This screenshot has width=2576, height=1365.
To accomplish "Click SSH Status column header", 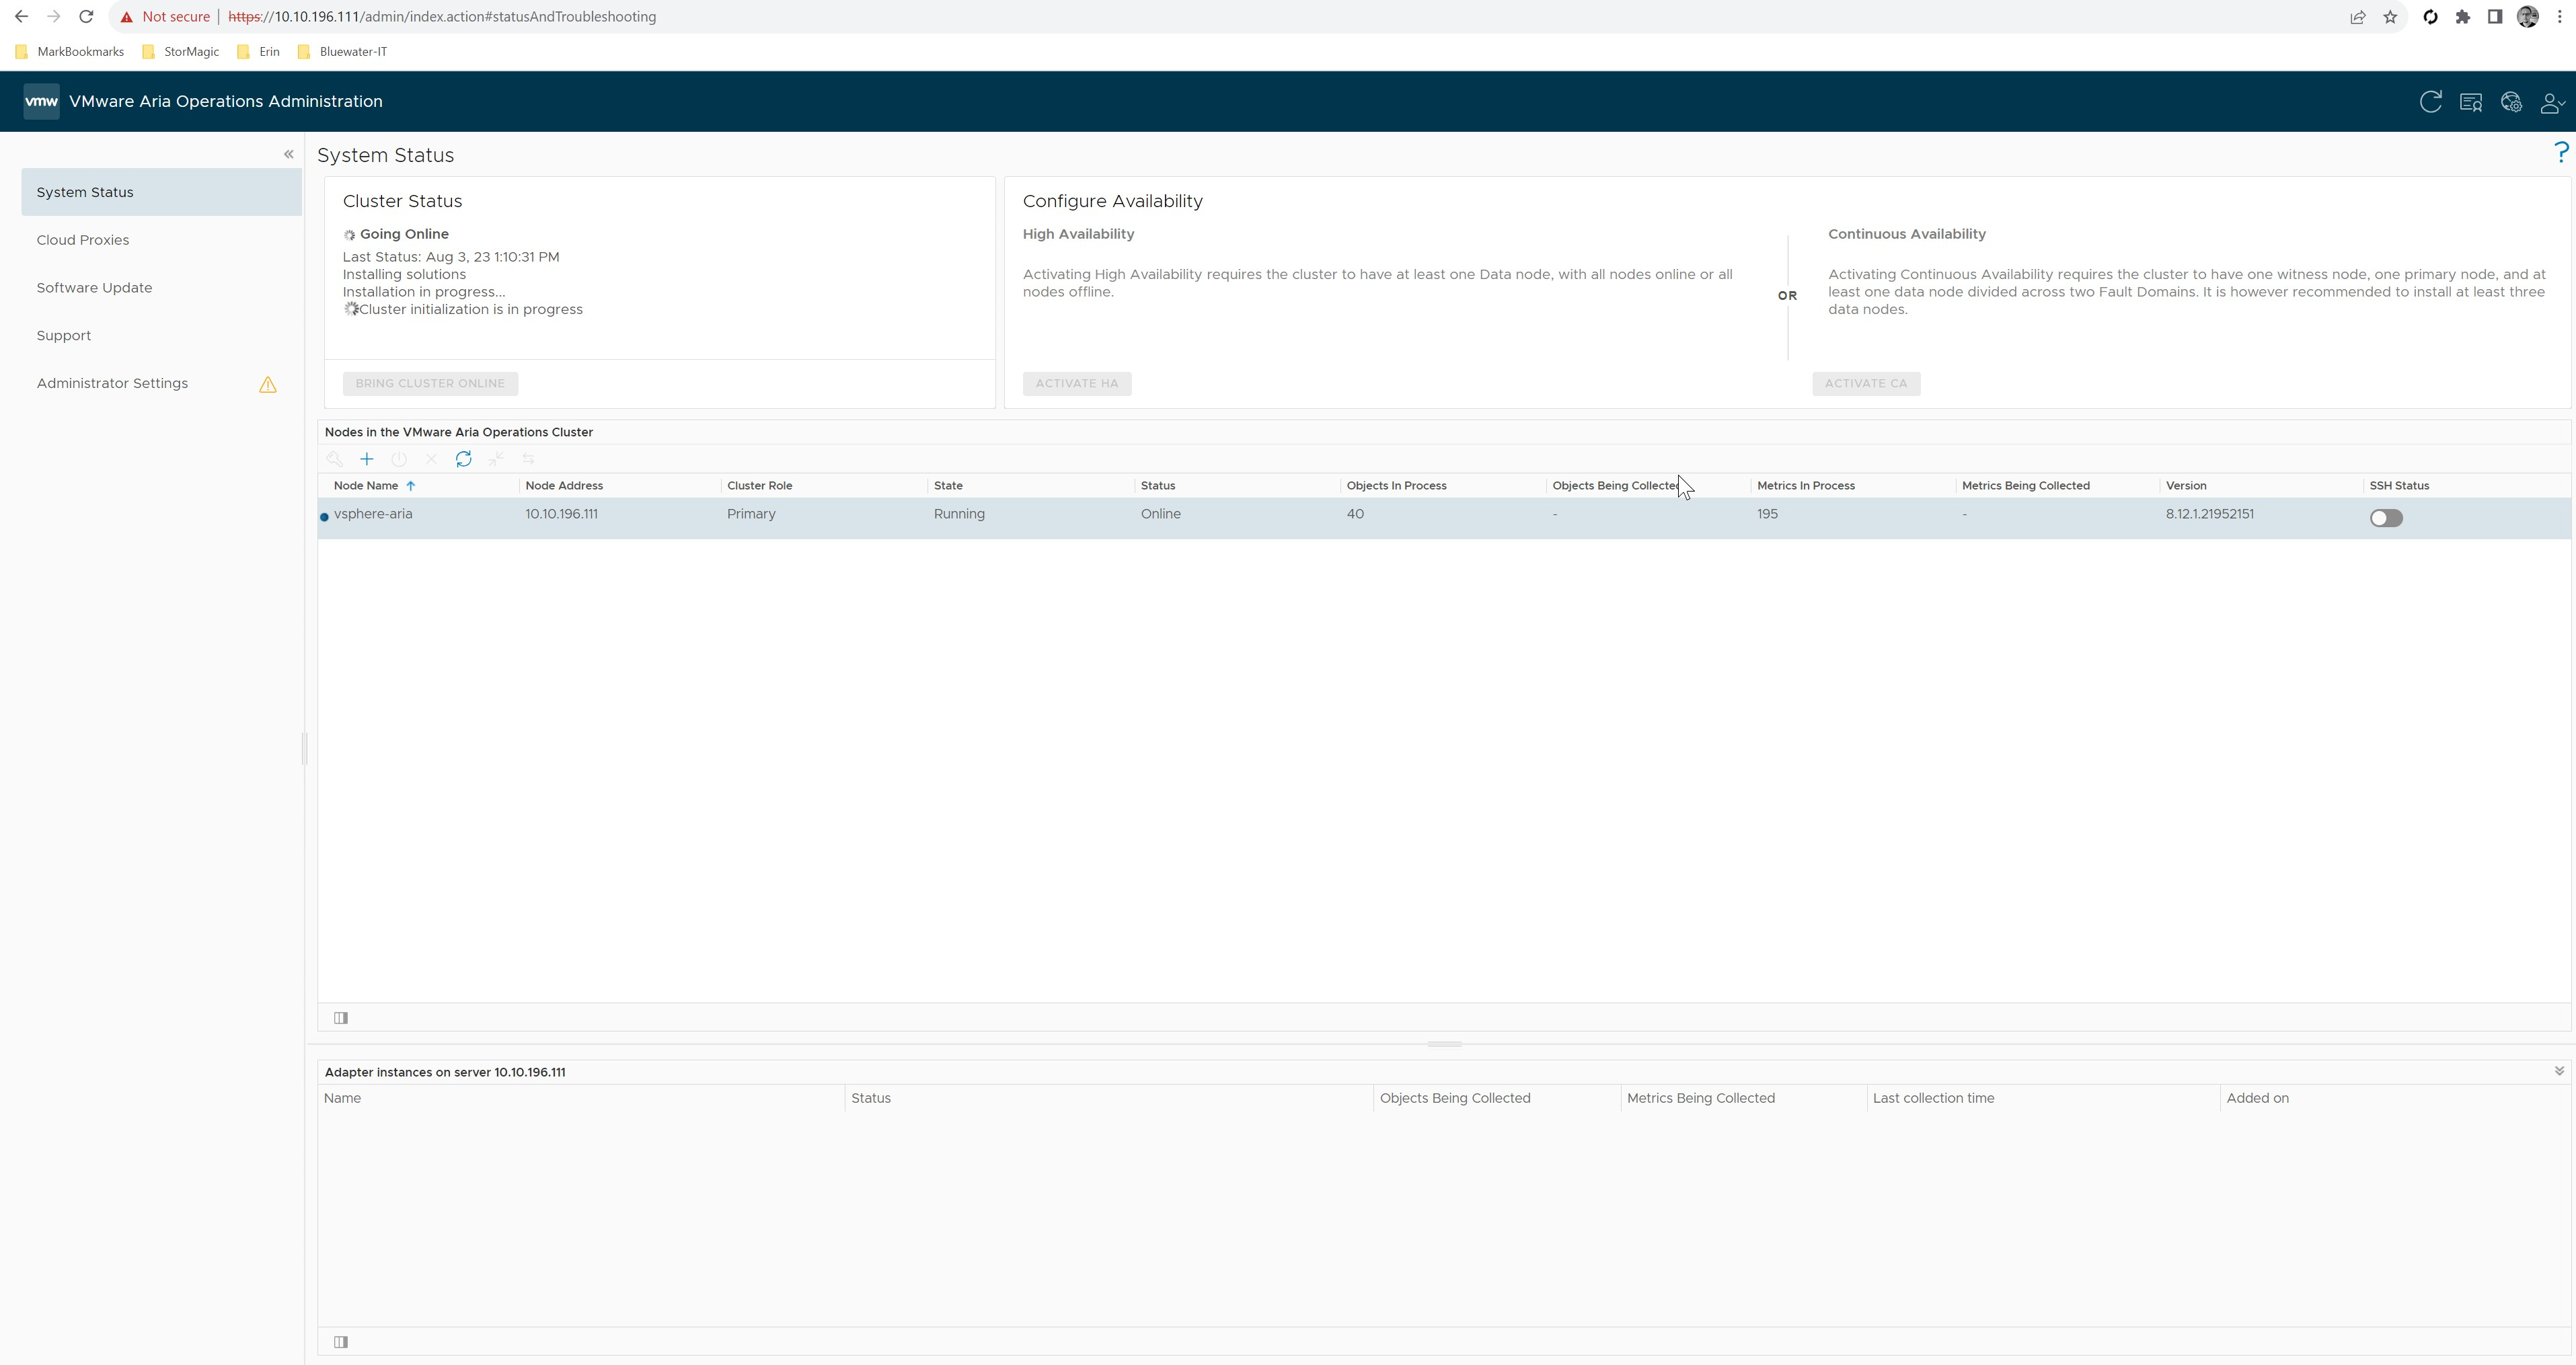I will tap(2399, 486).
